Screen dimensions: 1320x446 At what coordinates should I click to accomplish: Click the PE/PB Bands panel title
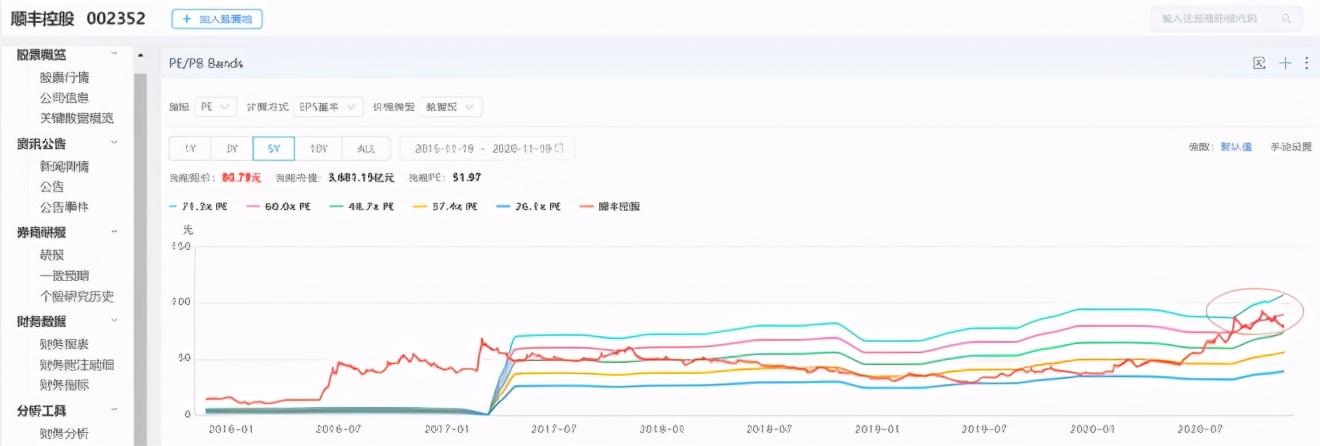[x=205, y=63]
